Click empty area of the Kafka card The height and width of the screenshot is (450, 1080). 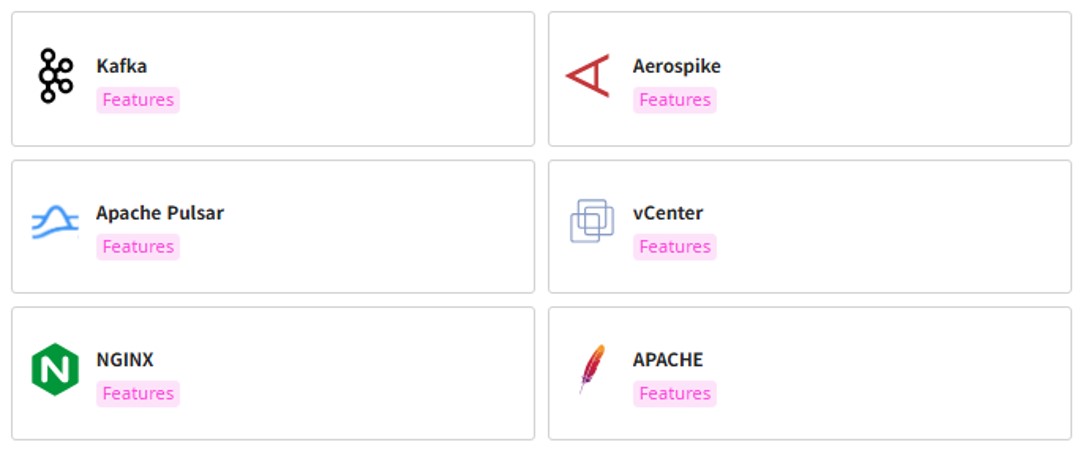pyautogui.click(x=358, y=79)
